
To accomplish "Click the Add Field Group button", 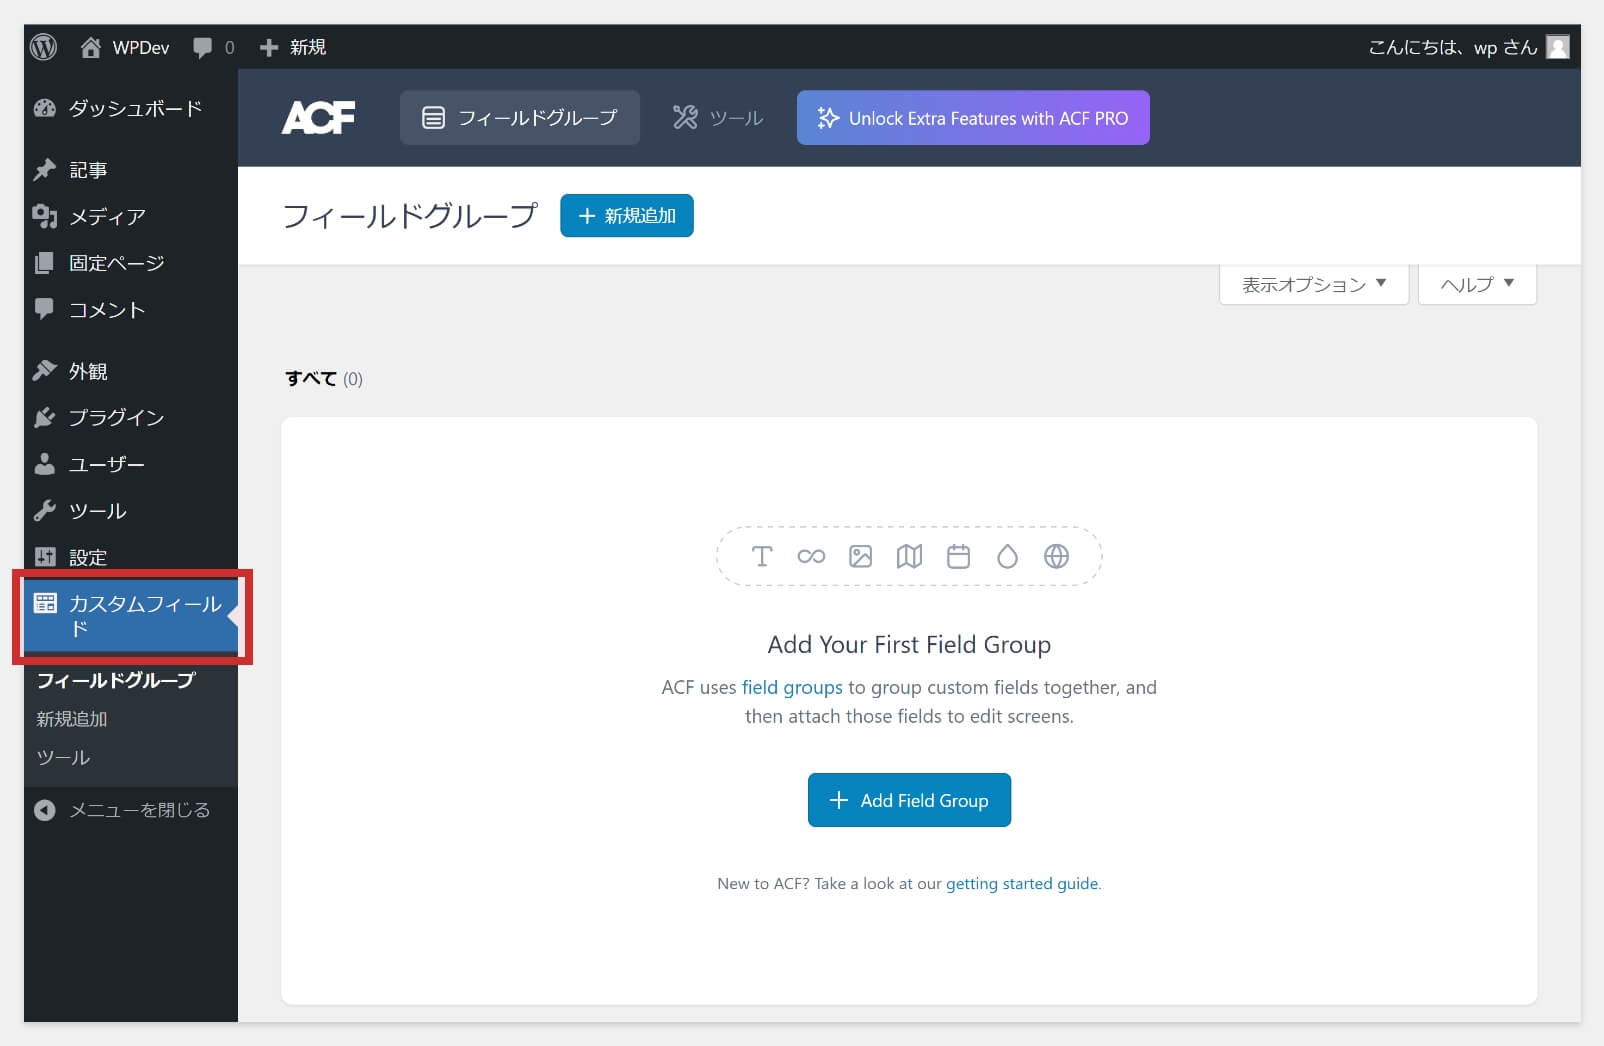I will coord(909,800).
